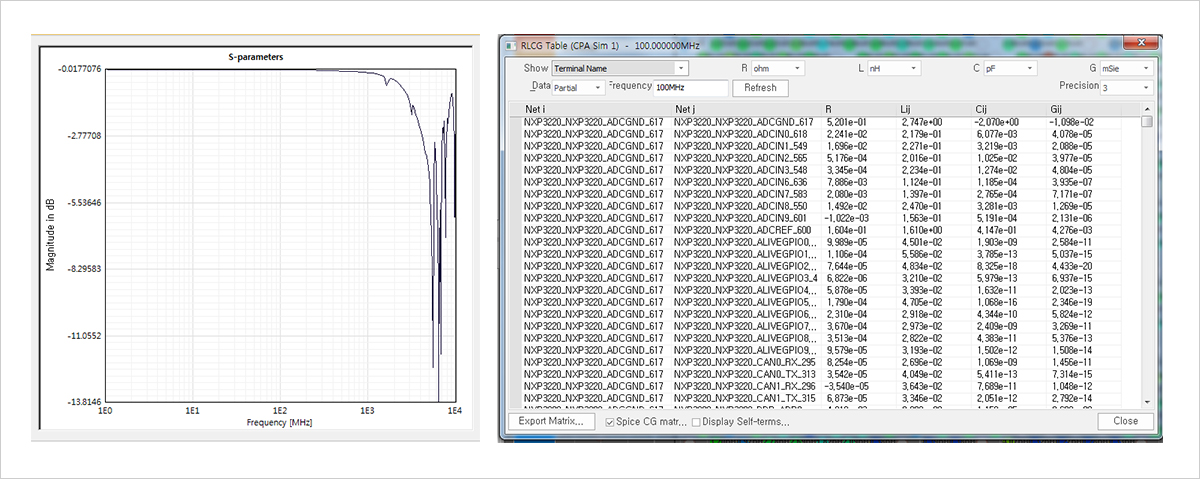The image size is (1200, 479).
Task: Click the Frequency [MHz] axis label
Action: point(280,423)
